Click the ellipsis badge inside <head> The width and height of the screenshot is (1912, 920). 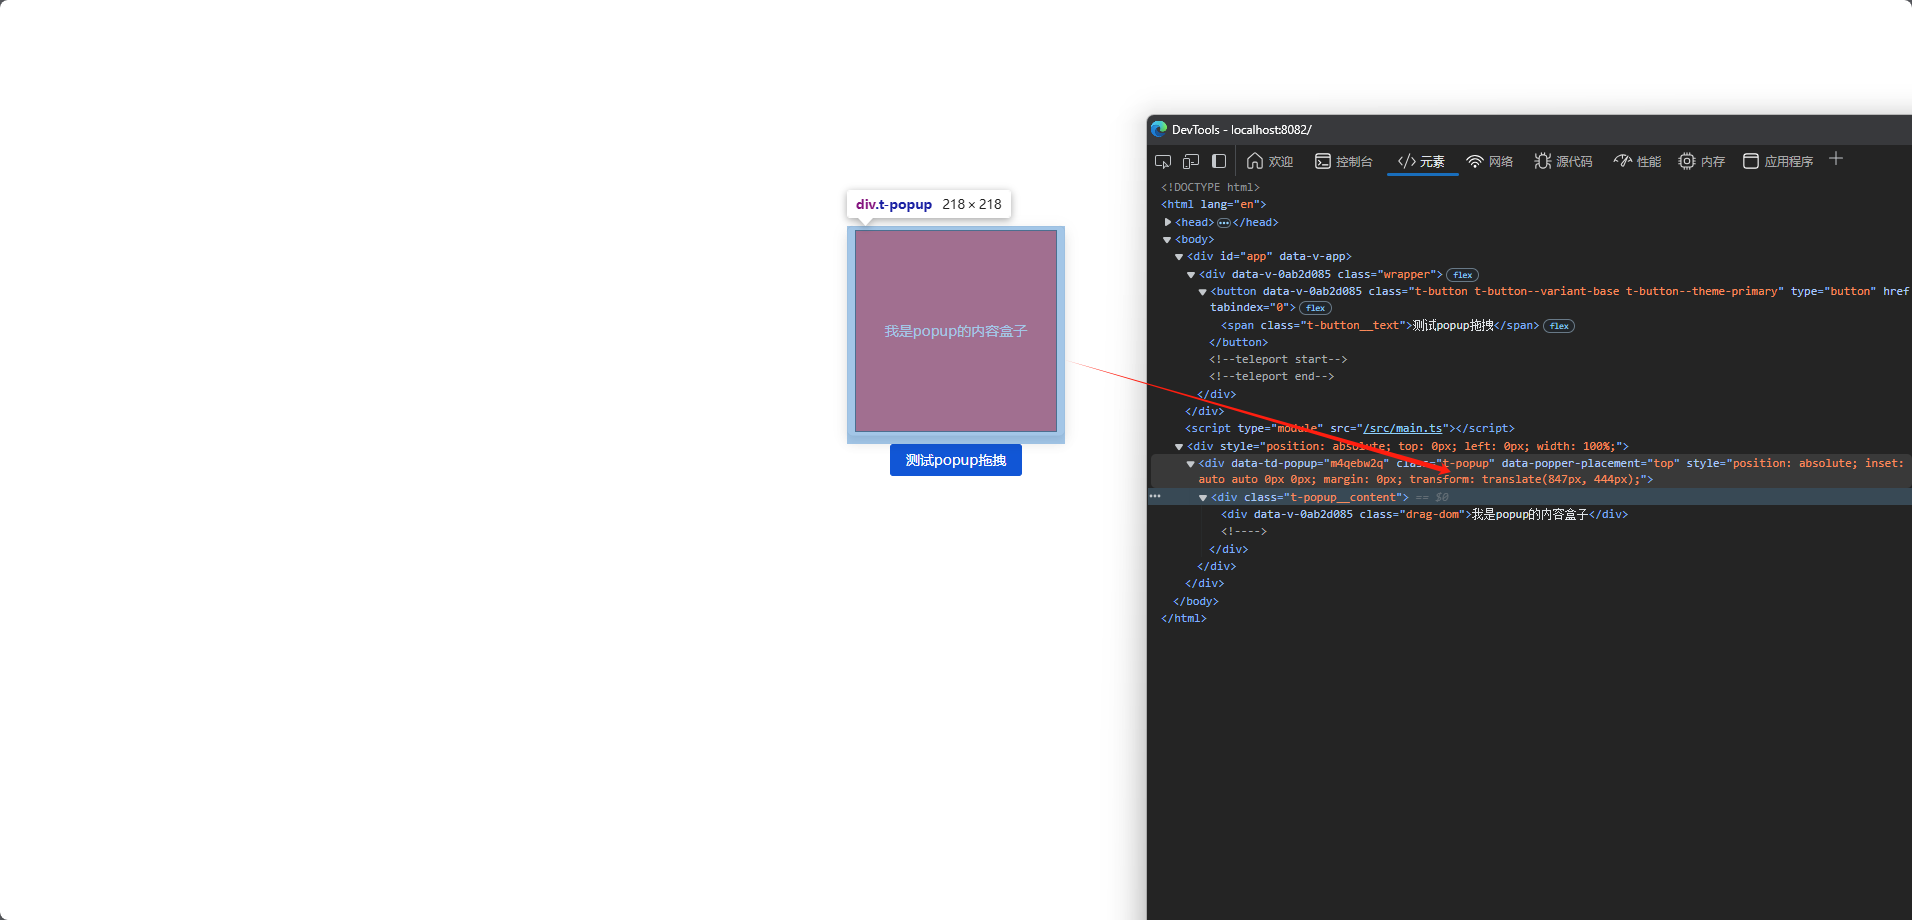(x=1224, y=223)
